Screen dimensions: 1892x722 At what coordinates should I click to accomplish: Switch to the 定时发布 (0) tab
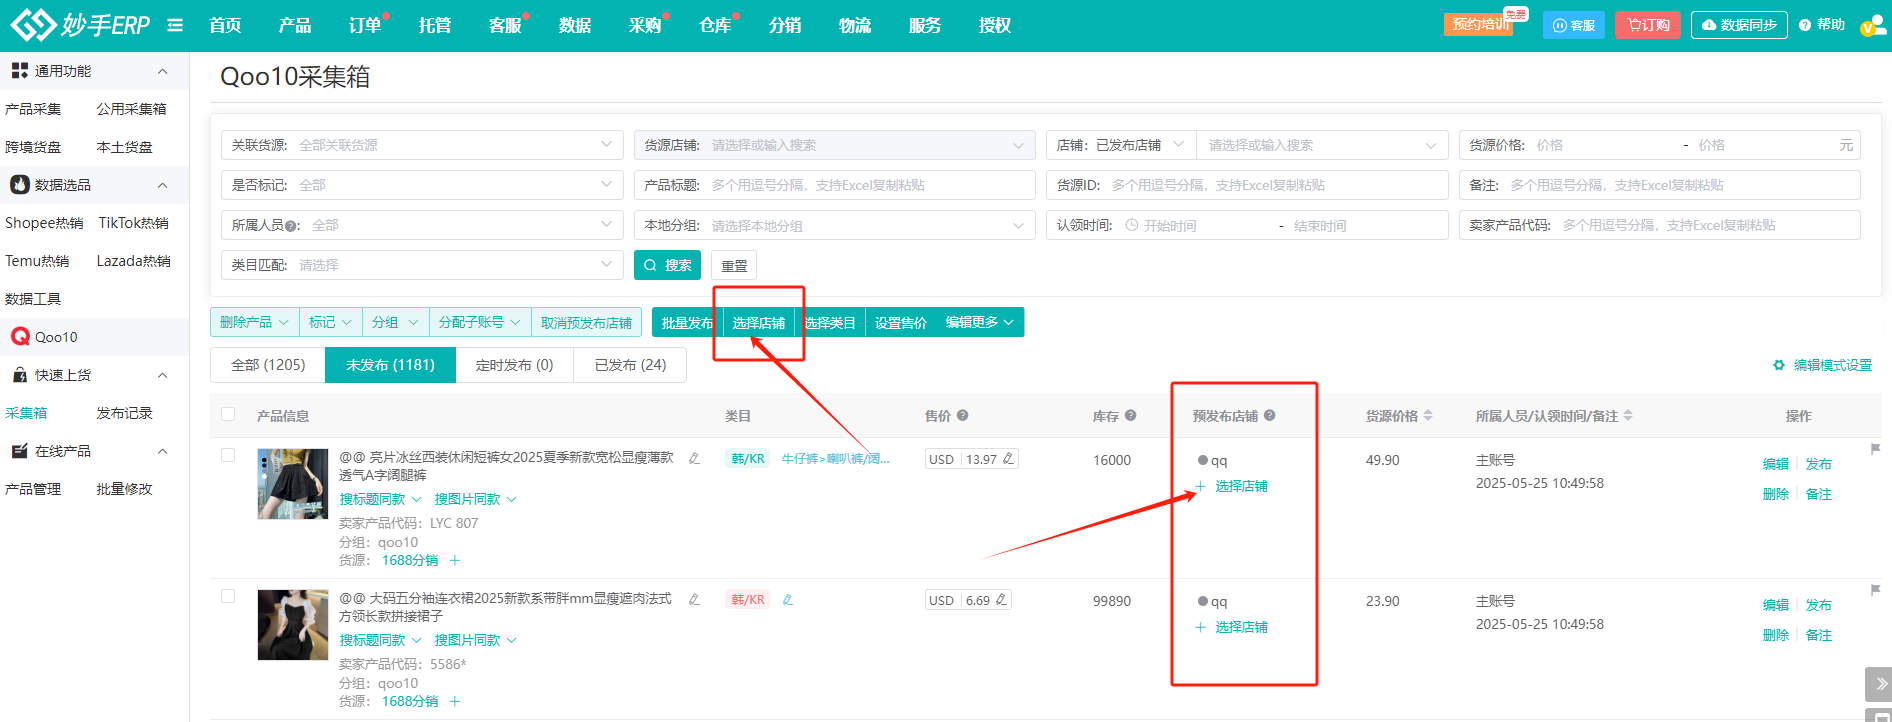(x=514, y=365)
